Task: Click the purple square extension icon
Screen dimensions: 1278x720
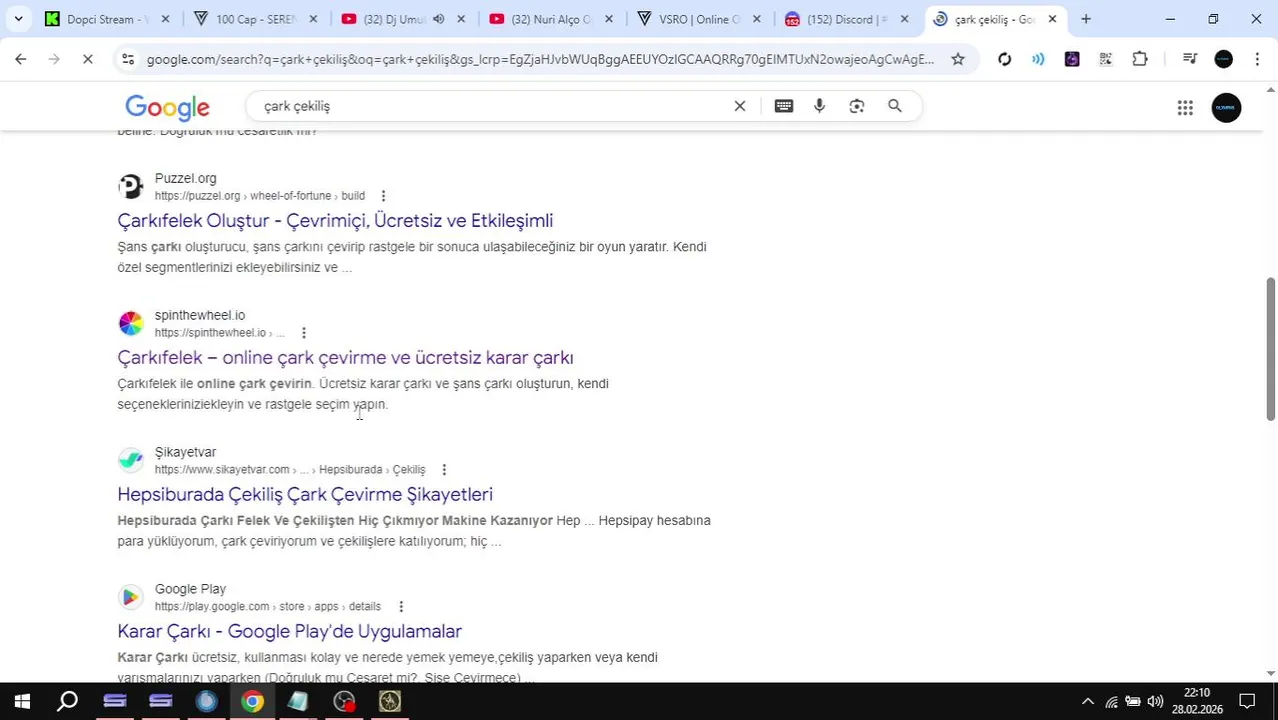Action: click(x=1072, y=59)
